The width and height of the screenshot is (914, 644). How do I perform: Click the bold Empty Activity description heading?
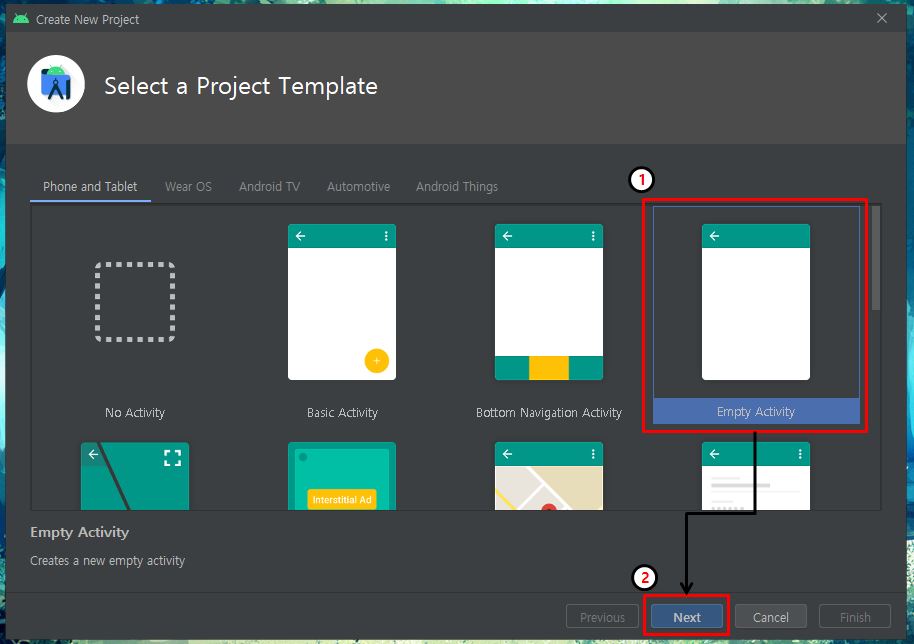[x=79, y=532]
